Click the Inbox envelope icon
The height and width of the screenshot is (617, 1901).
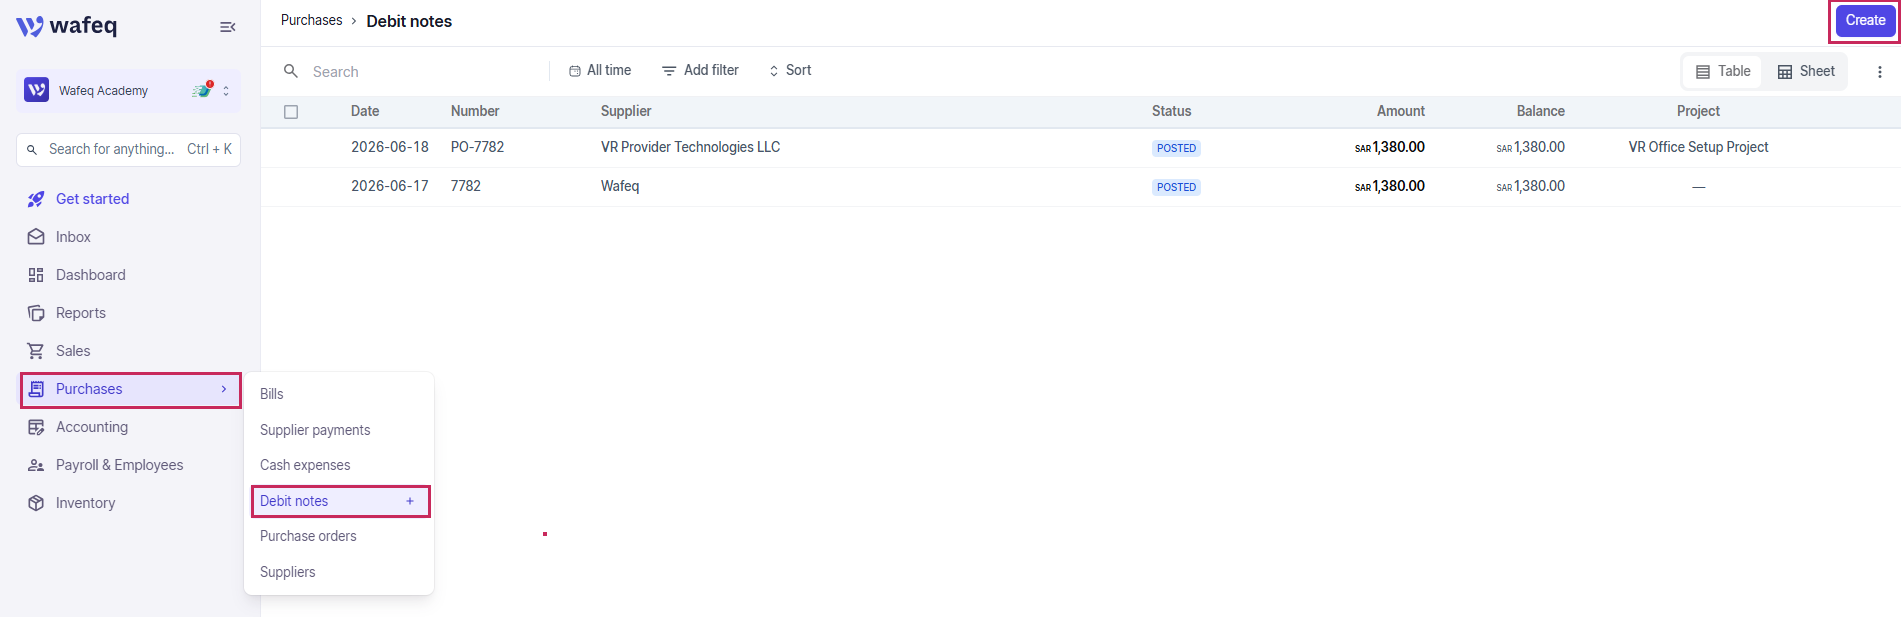tap(36, 237)
